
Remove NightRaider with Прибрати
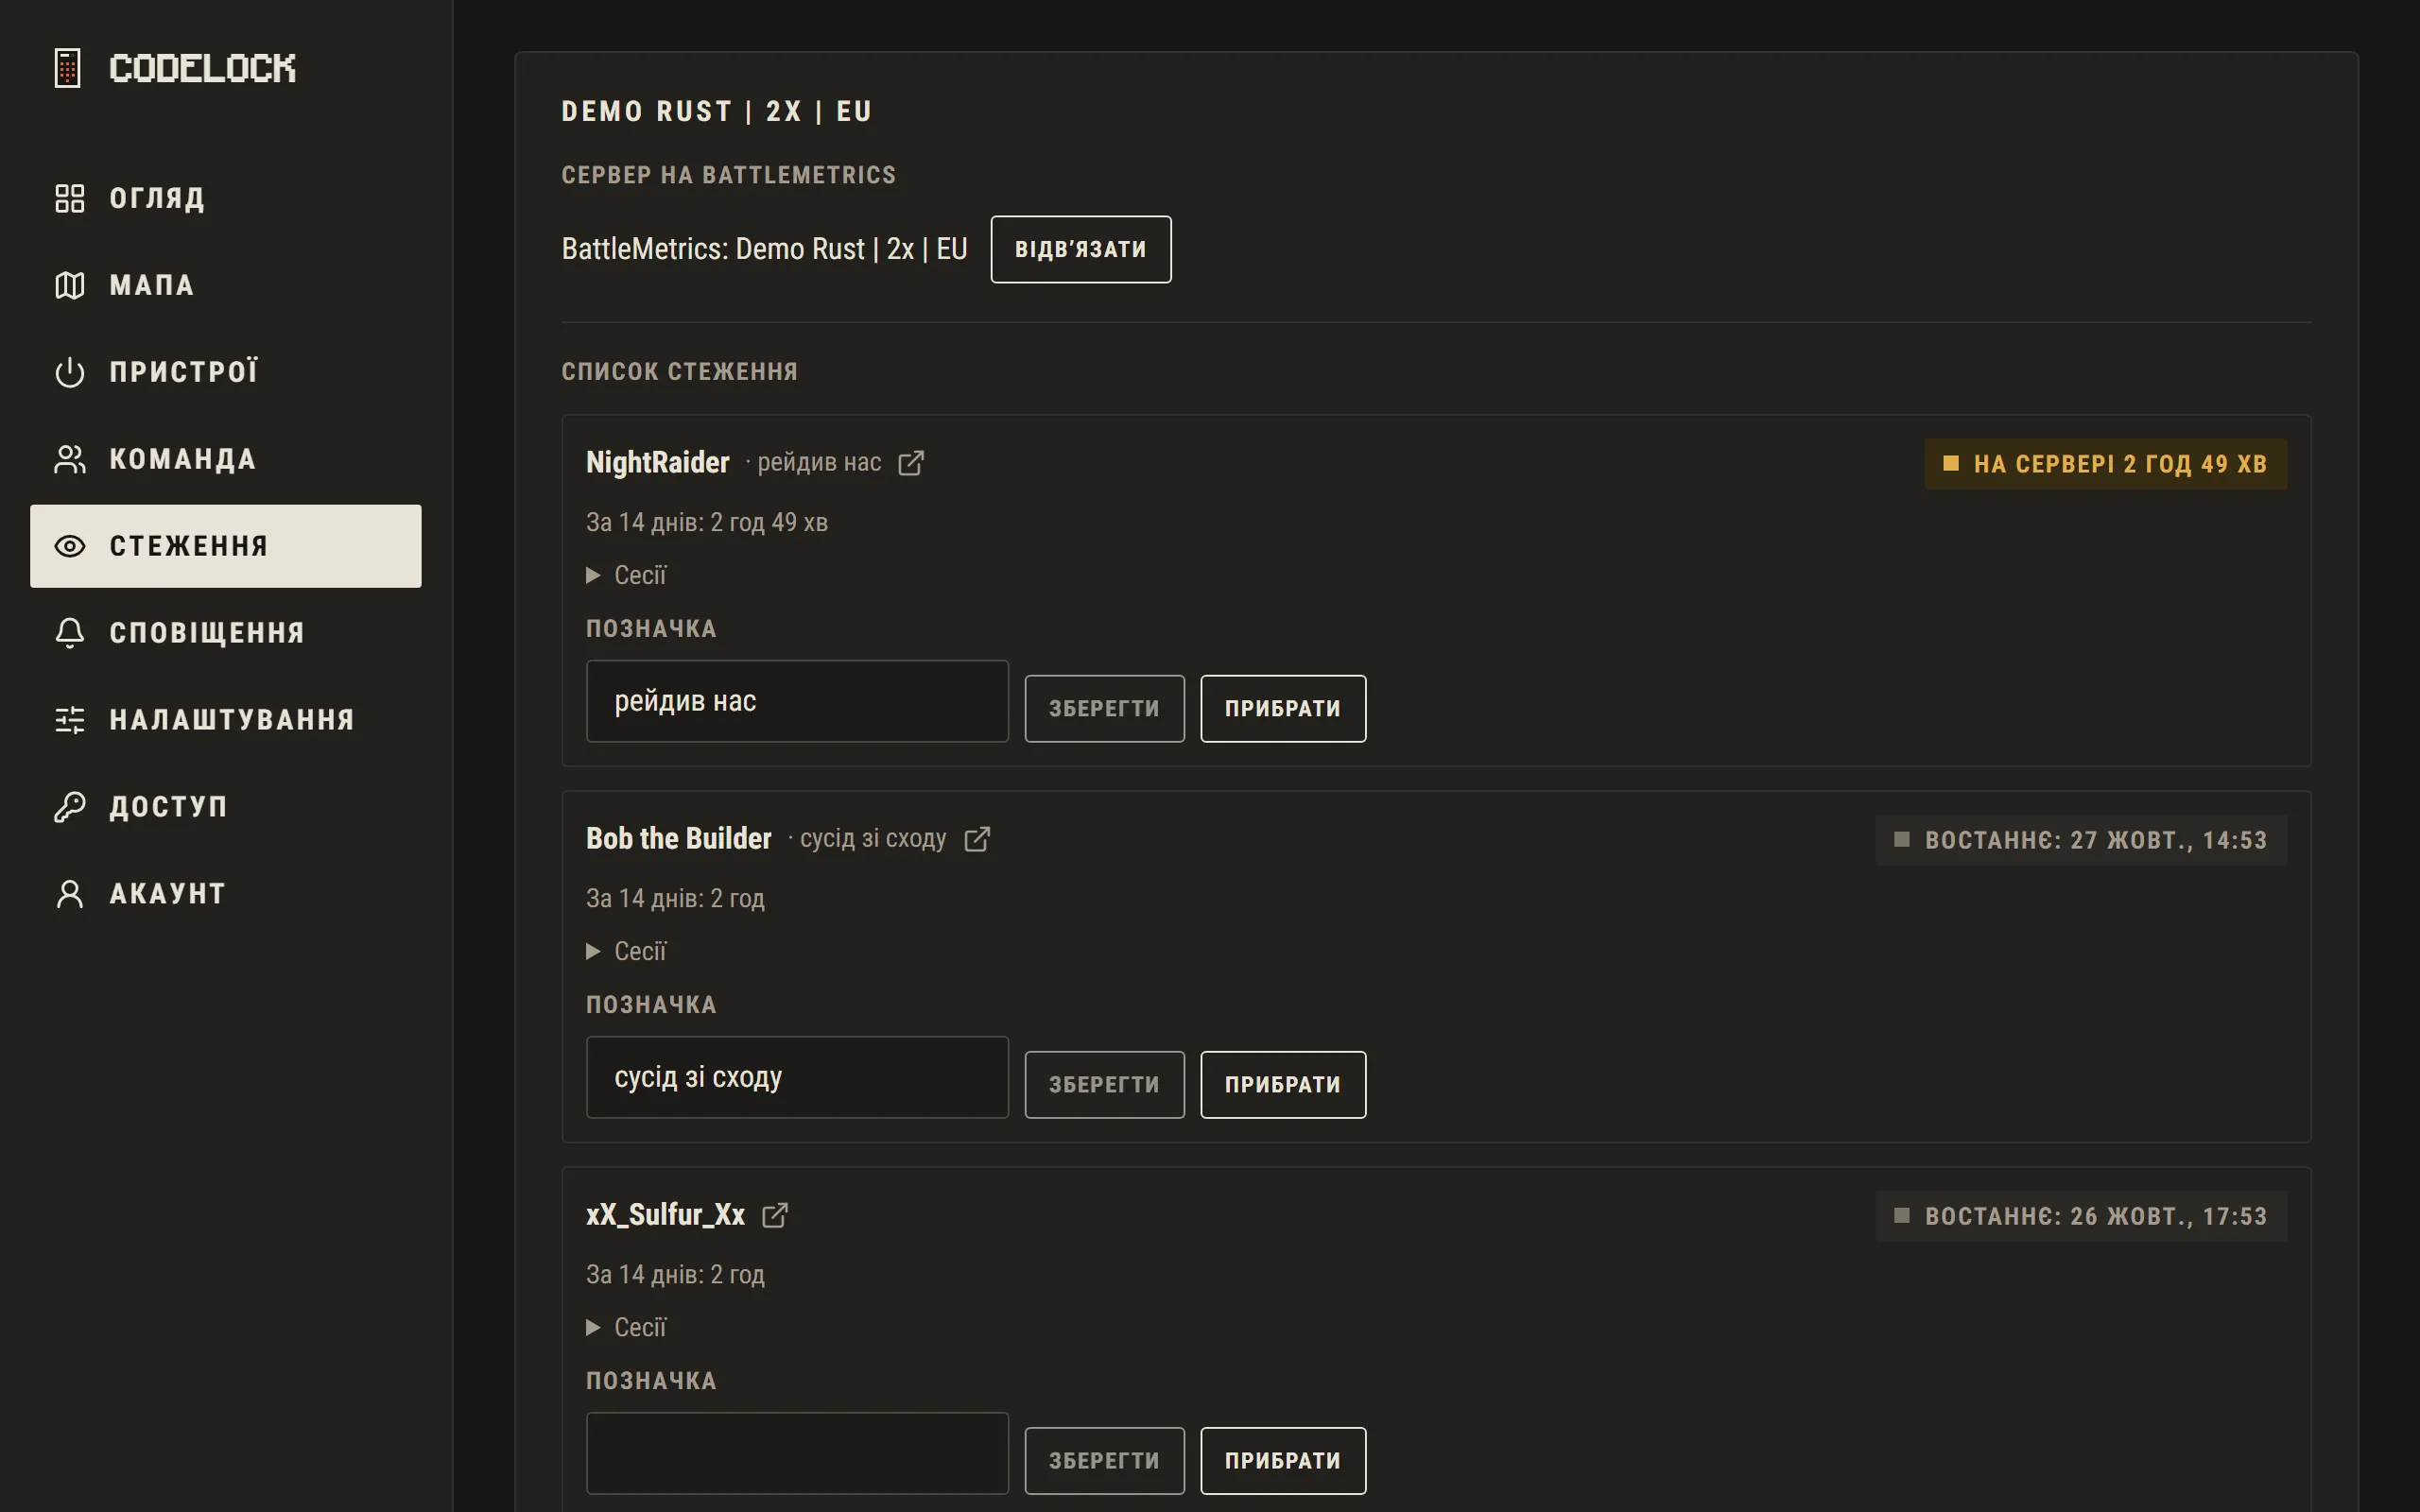coord(1283,709)
